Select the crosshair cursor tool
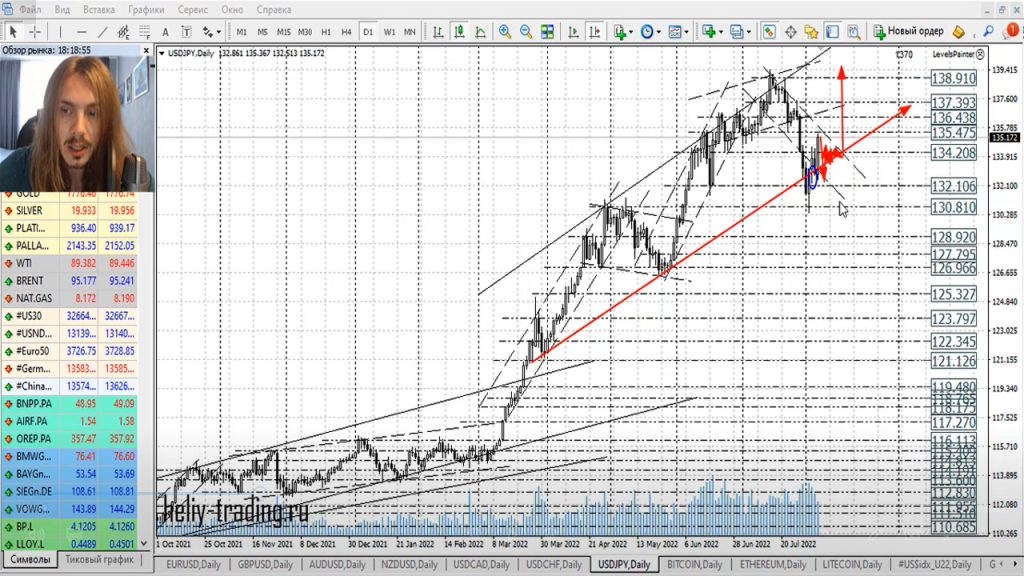 tap(34, 31)
